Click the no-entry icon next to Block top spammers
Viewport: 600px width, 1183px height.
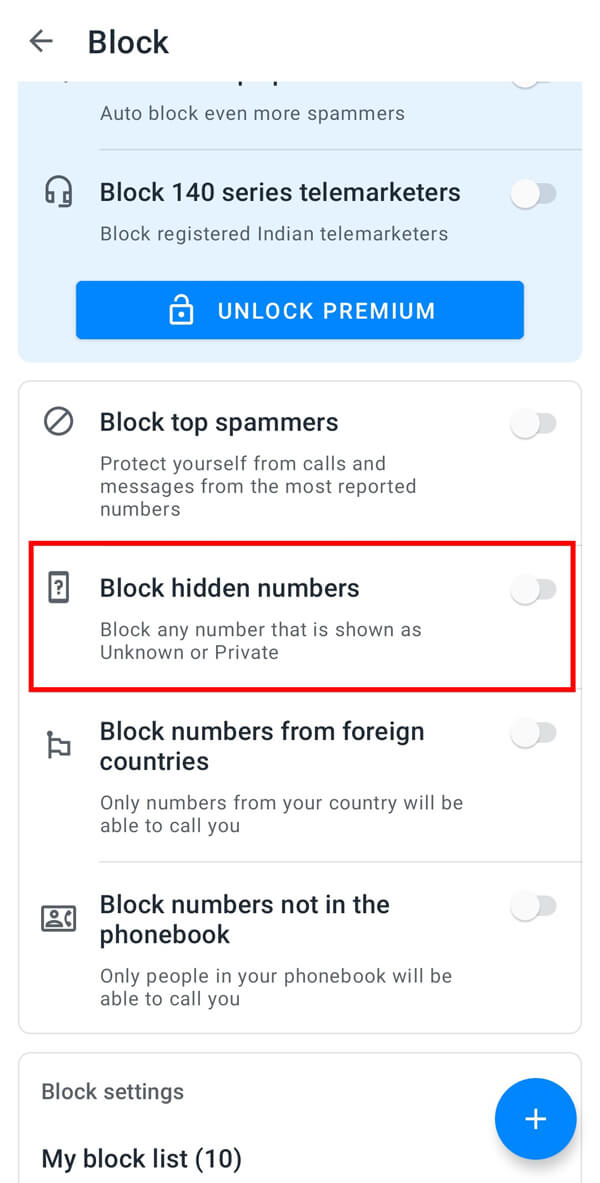[x=58, y=422]
